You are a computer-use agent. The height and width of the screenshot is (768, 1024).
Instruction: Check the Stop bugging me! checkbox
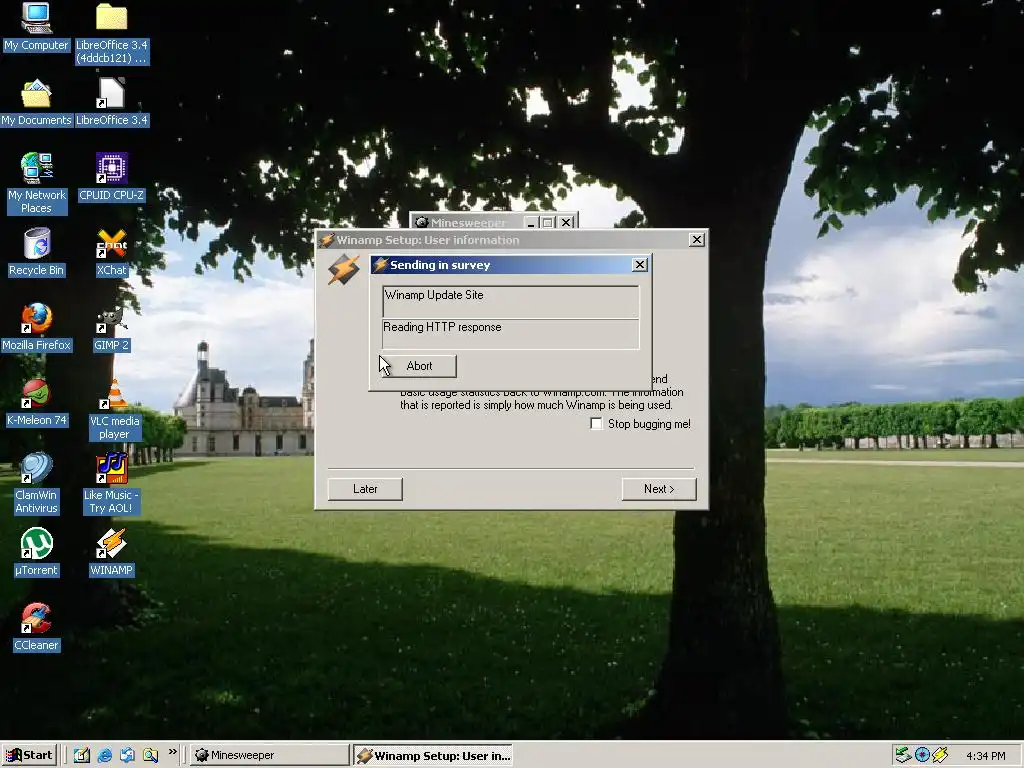(596, 424)
